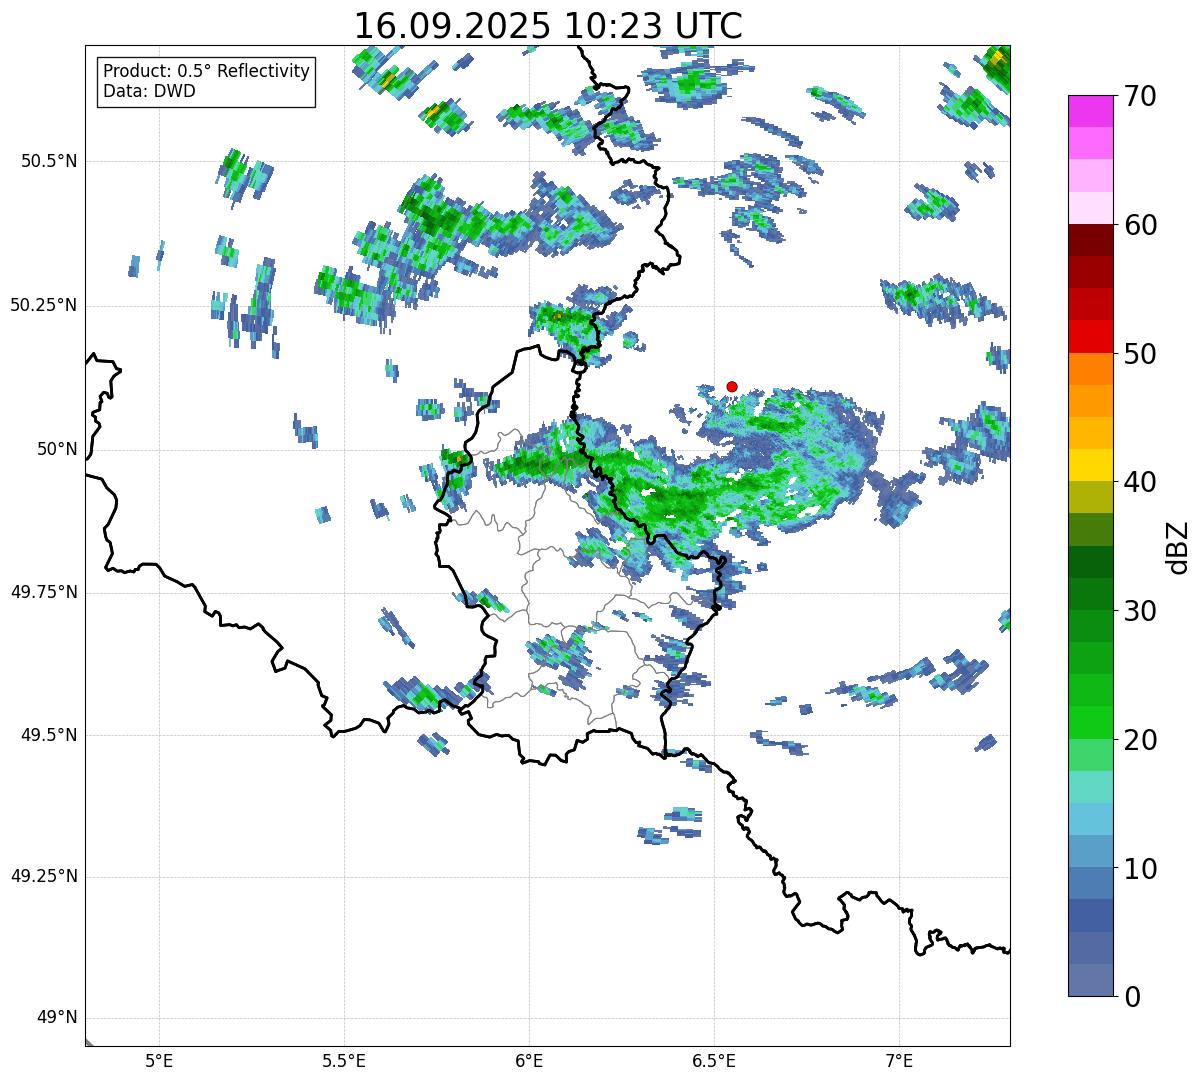Click the red location marker dot
The width and height of the screenshot is (1202, 1081).
tap(732, 386)
